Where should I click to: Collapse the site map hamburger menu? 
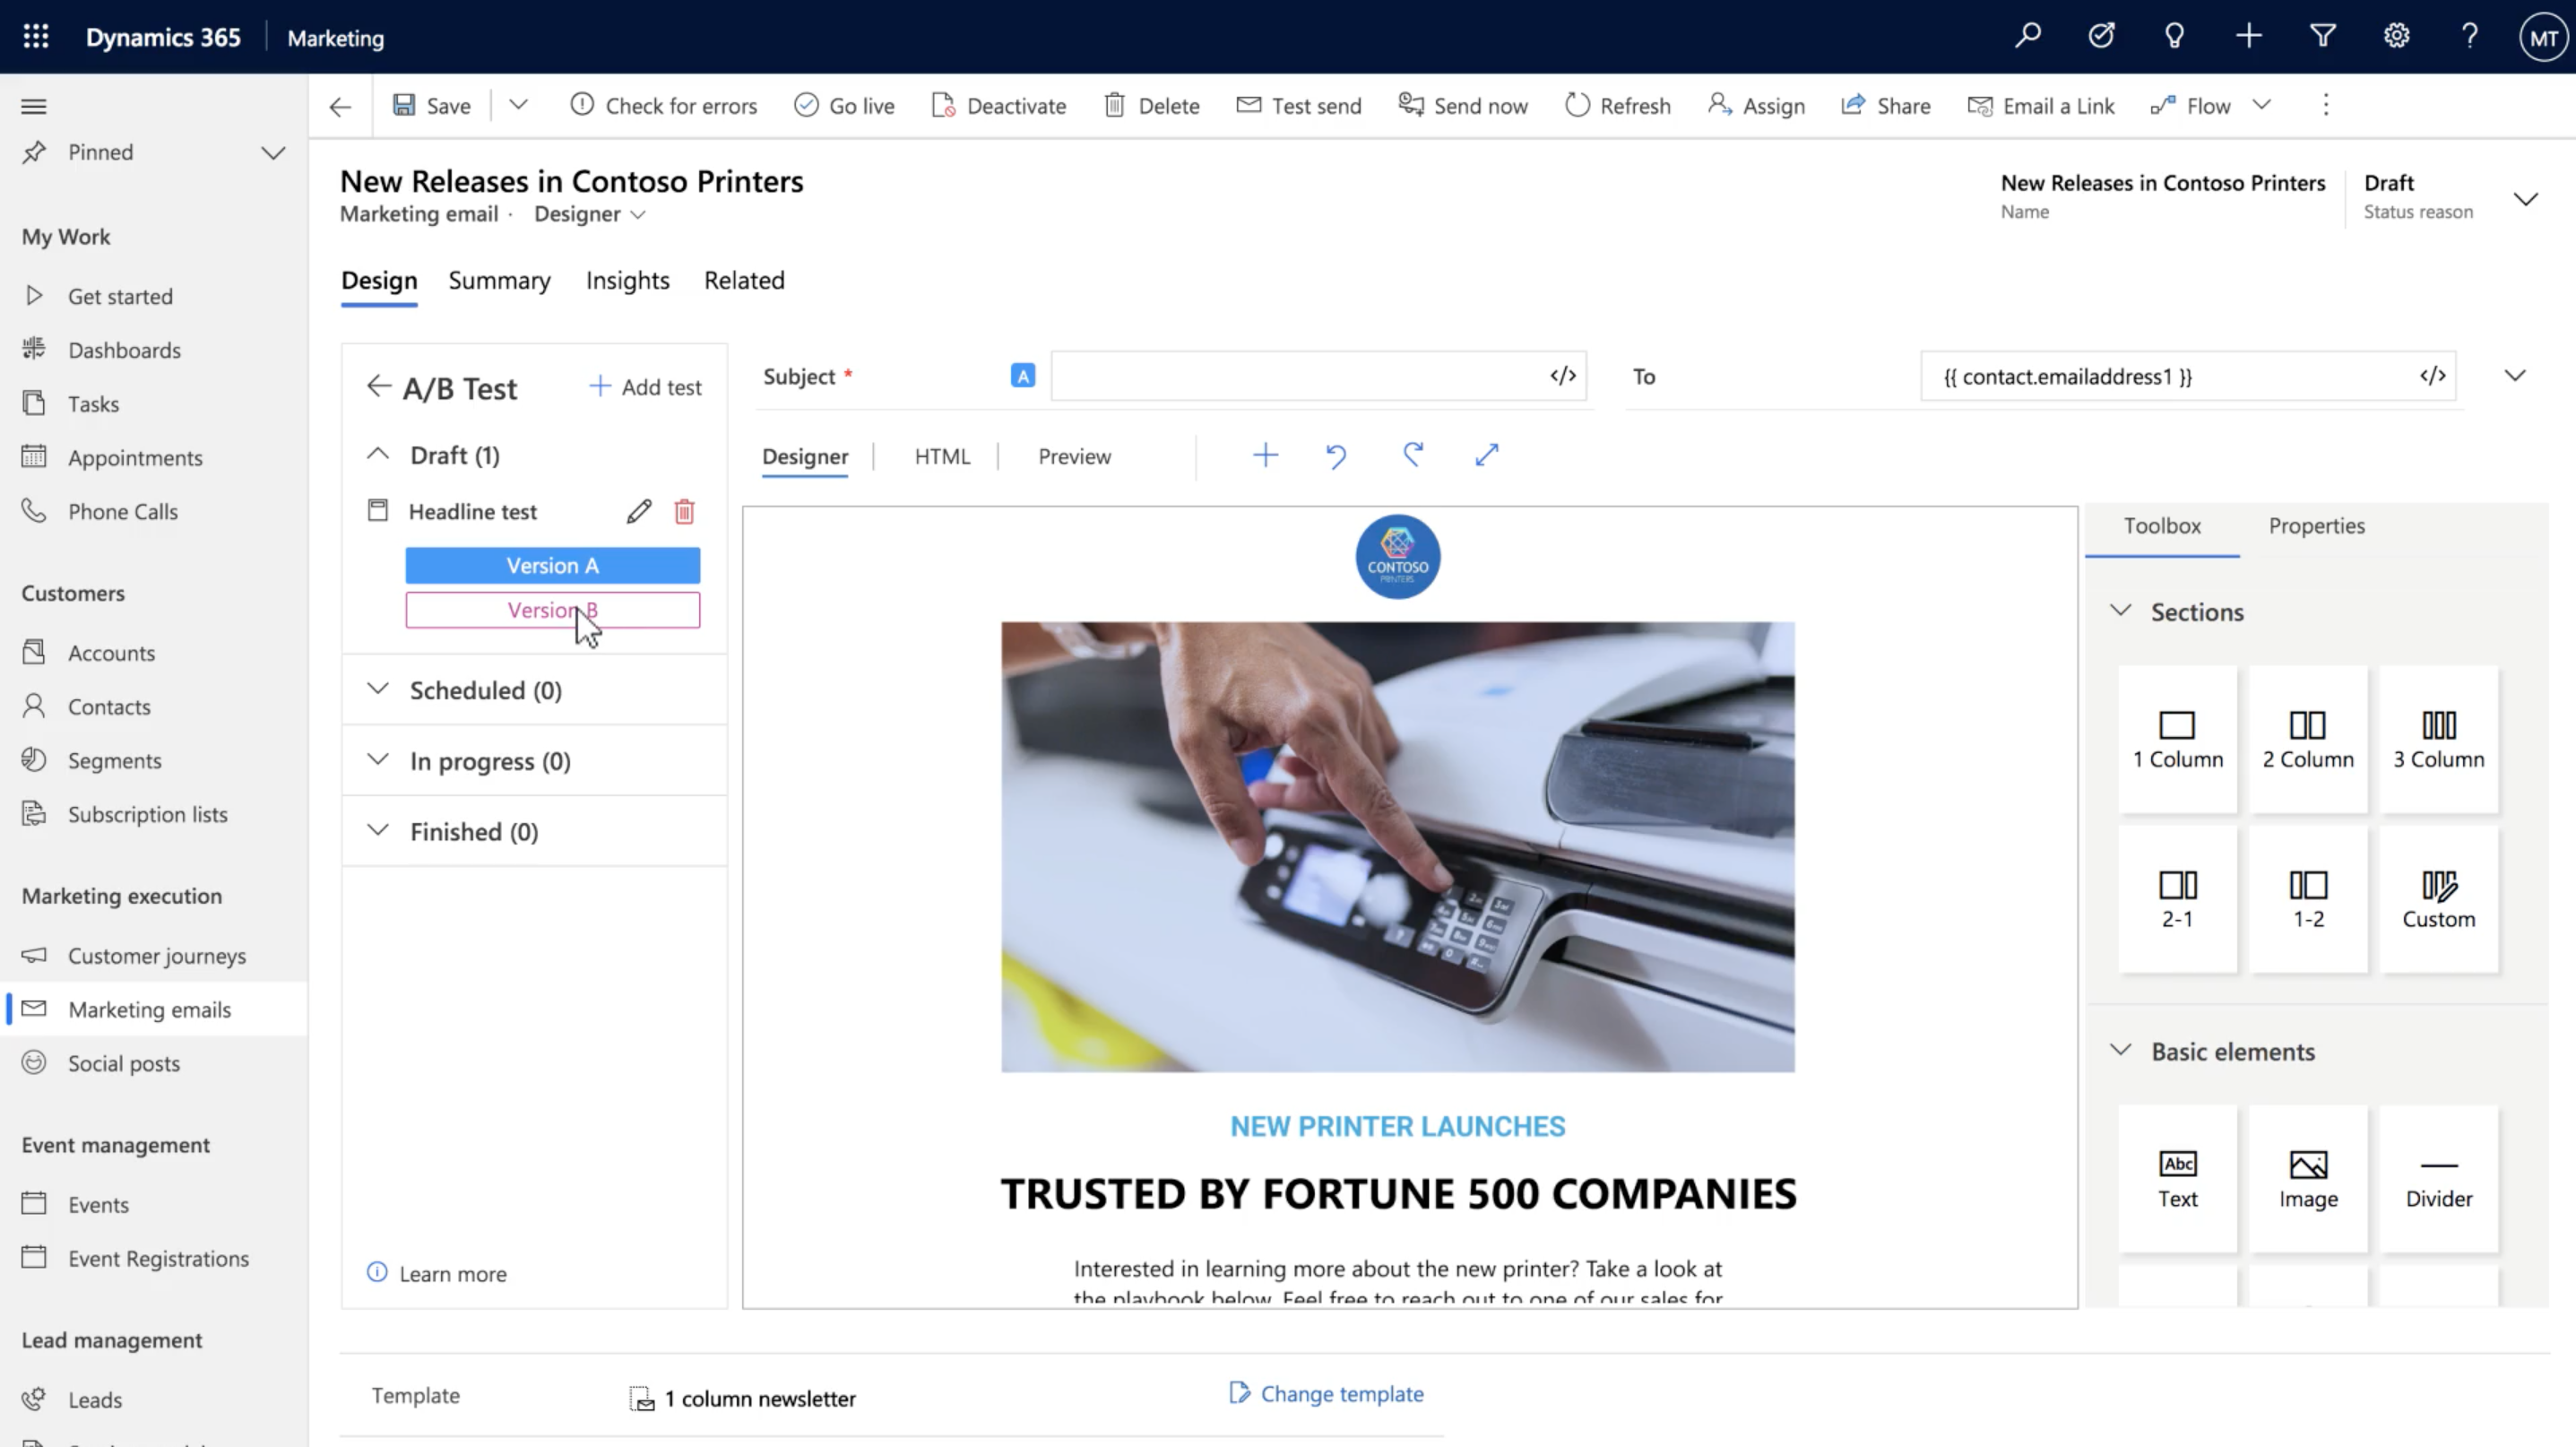click(34, 106)
